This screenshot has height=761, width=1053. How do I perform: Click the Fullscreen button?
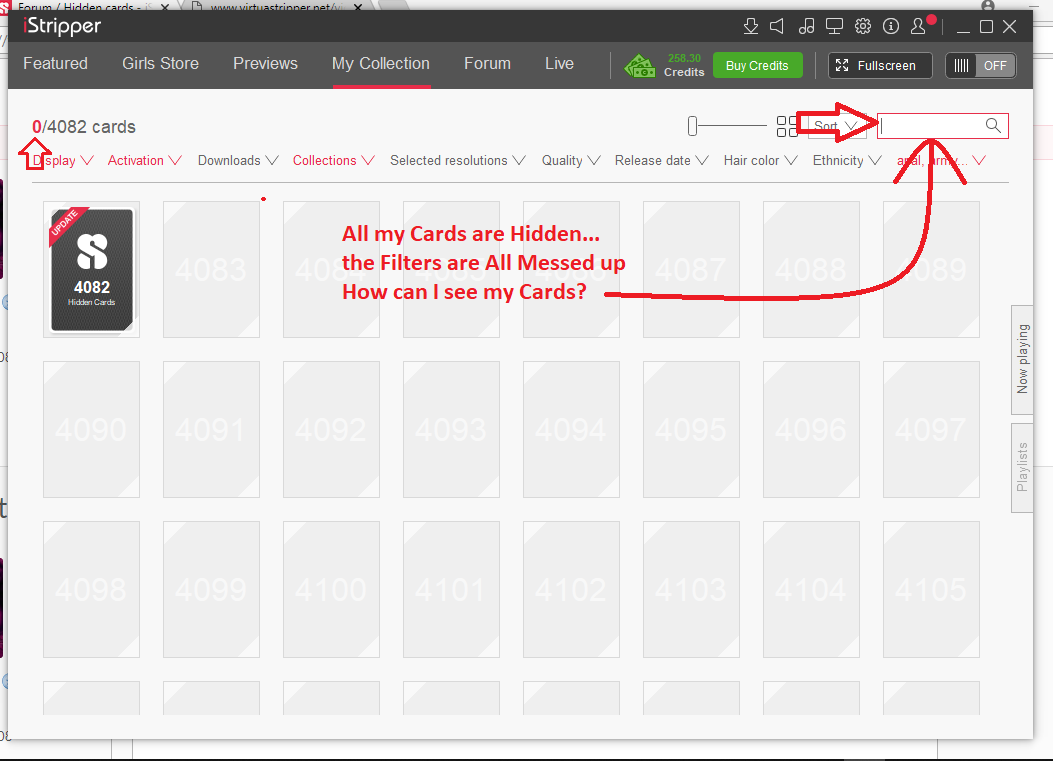click(880, 66)
